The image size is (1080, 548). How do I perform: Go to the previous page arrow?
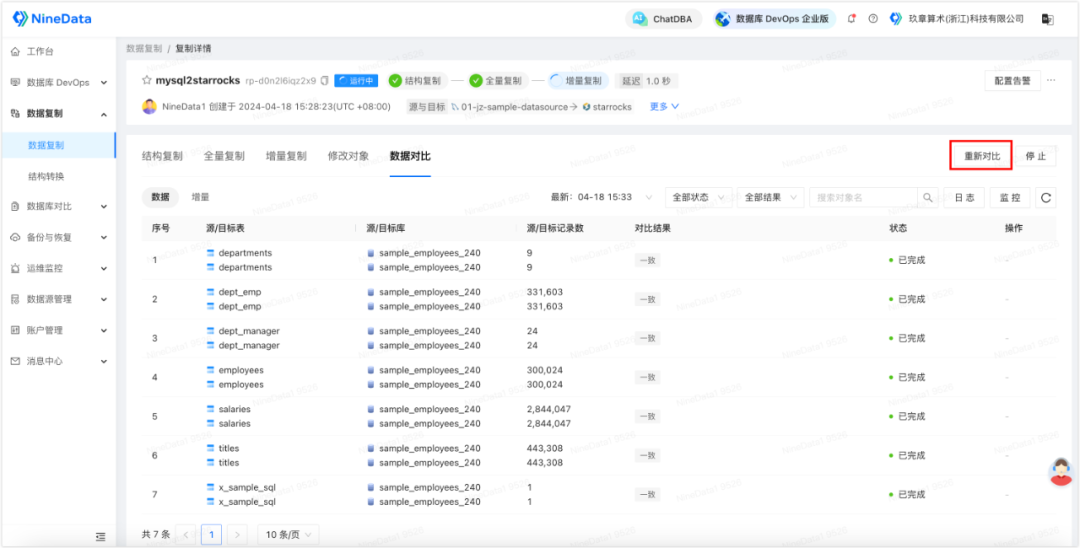186,534
